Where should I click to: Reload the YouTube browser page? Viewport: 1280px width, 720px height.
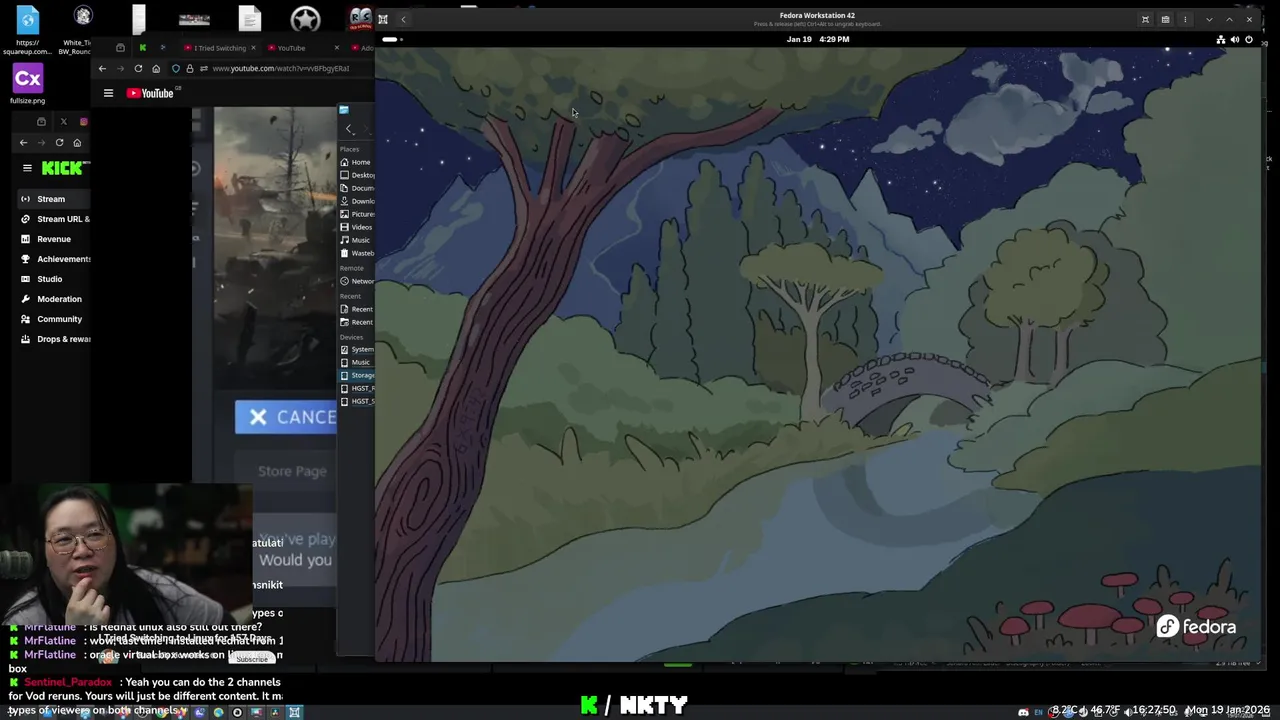[138, 68]
